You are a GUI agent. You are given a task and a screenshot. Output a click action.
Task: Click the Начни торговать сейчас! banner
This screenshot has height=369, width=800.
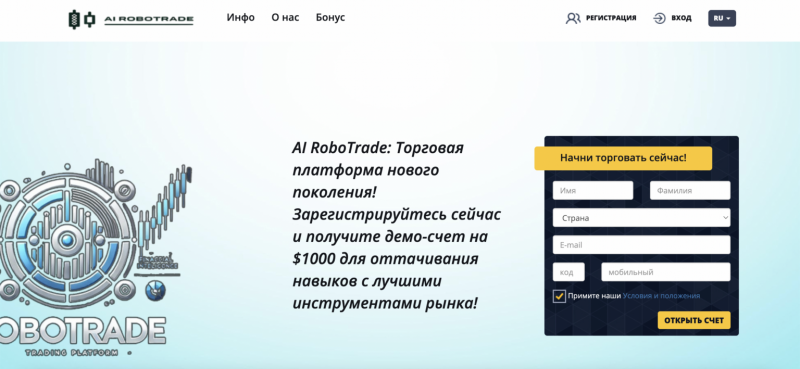623,158
